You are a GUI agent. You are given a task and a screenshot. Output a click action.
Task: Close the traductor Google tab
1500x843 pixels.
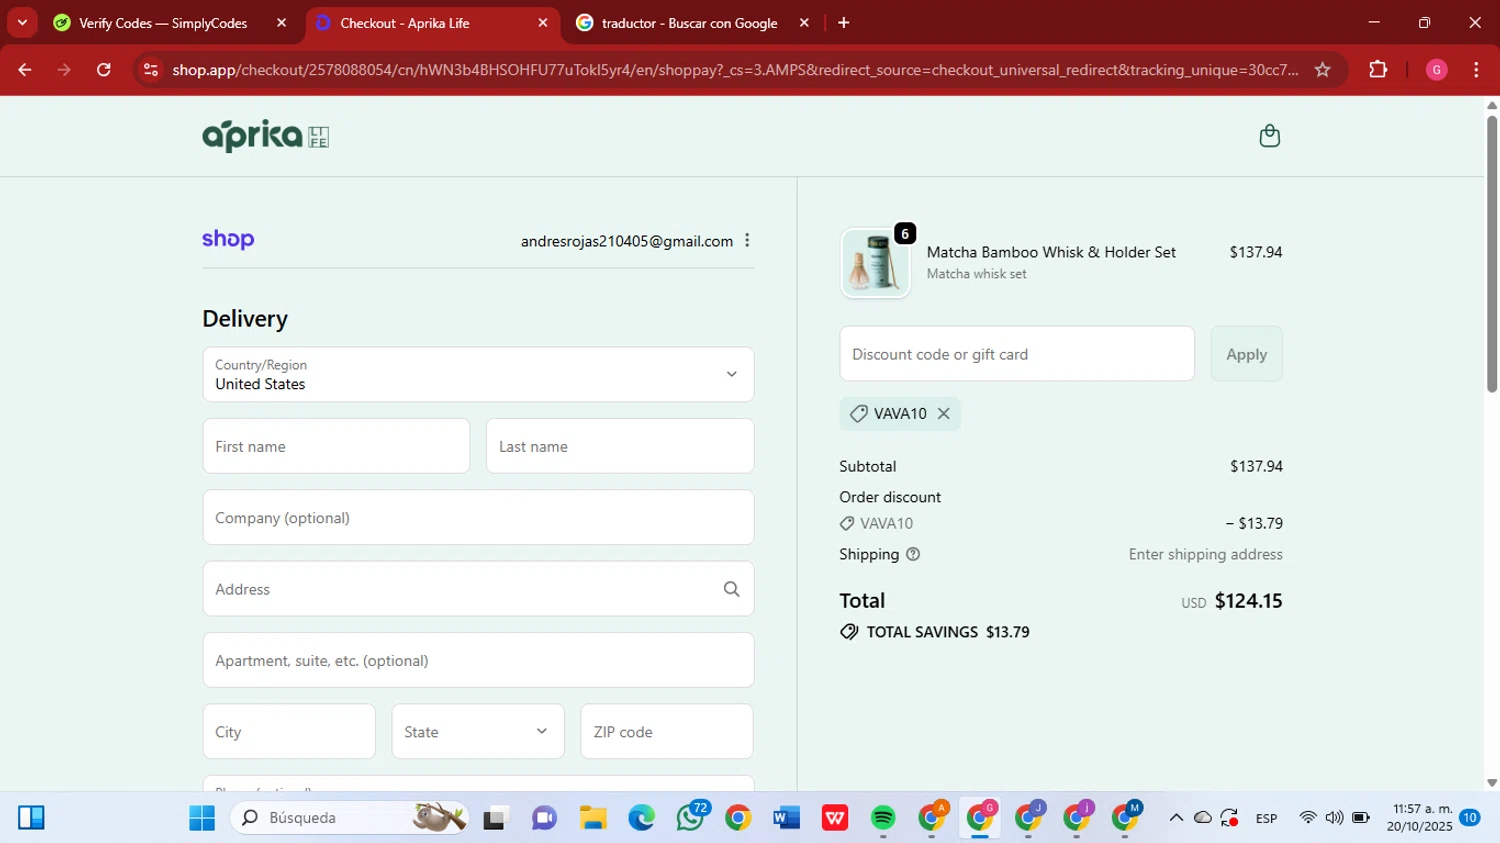(x=804, y=23)
